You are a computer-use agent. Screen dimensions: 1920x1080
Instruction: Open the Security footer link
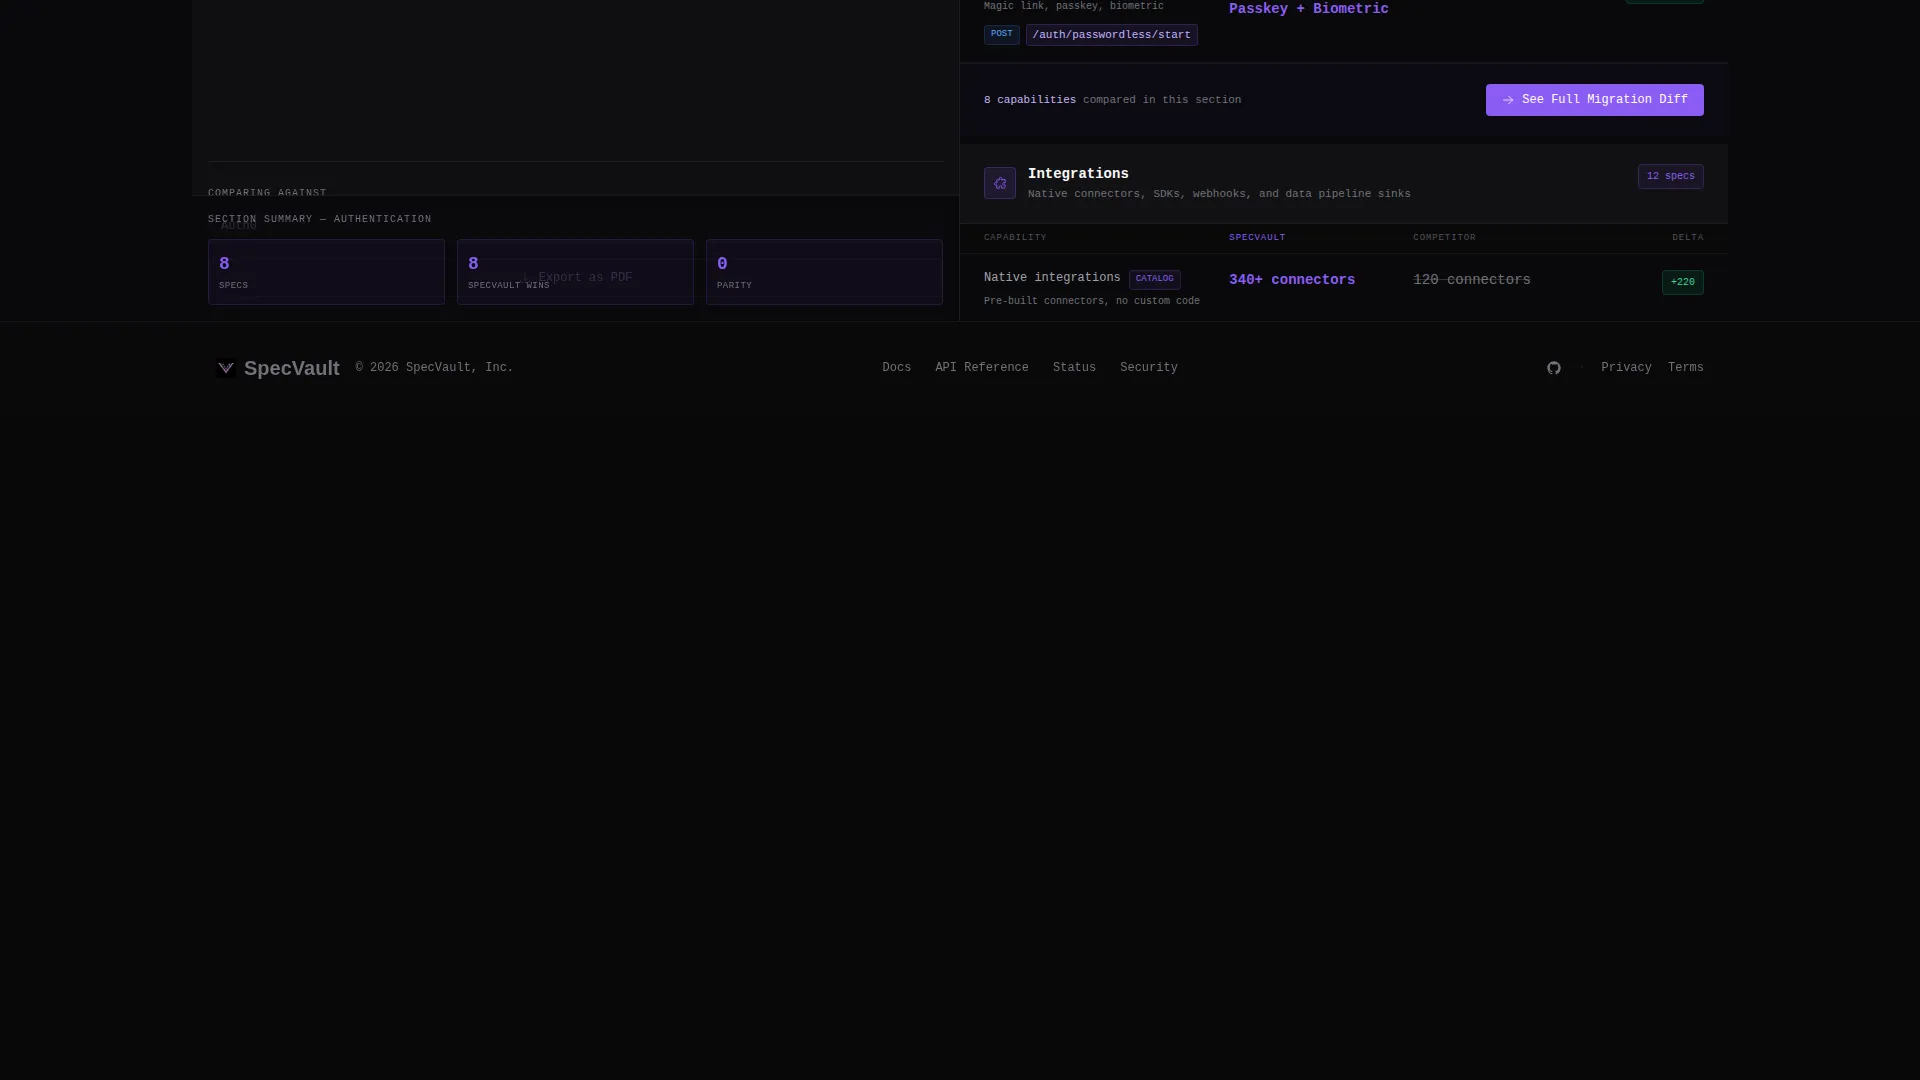(x=1148, y=368)
